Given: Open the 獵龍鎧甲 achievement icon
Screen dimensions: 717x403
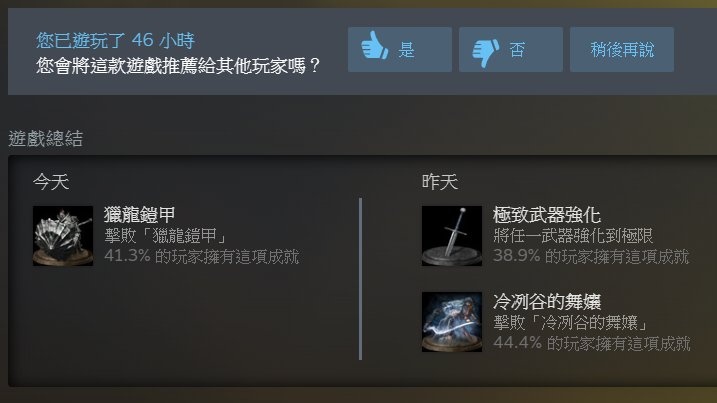Looking at the screenshot, I should click(63, 236).
